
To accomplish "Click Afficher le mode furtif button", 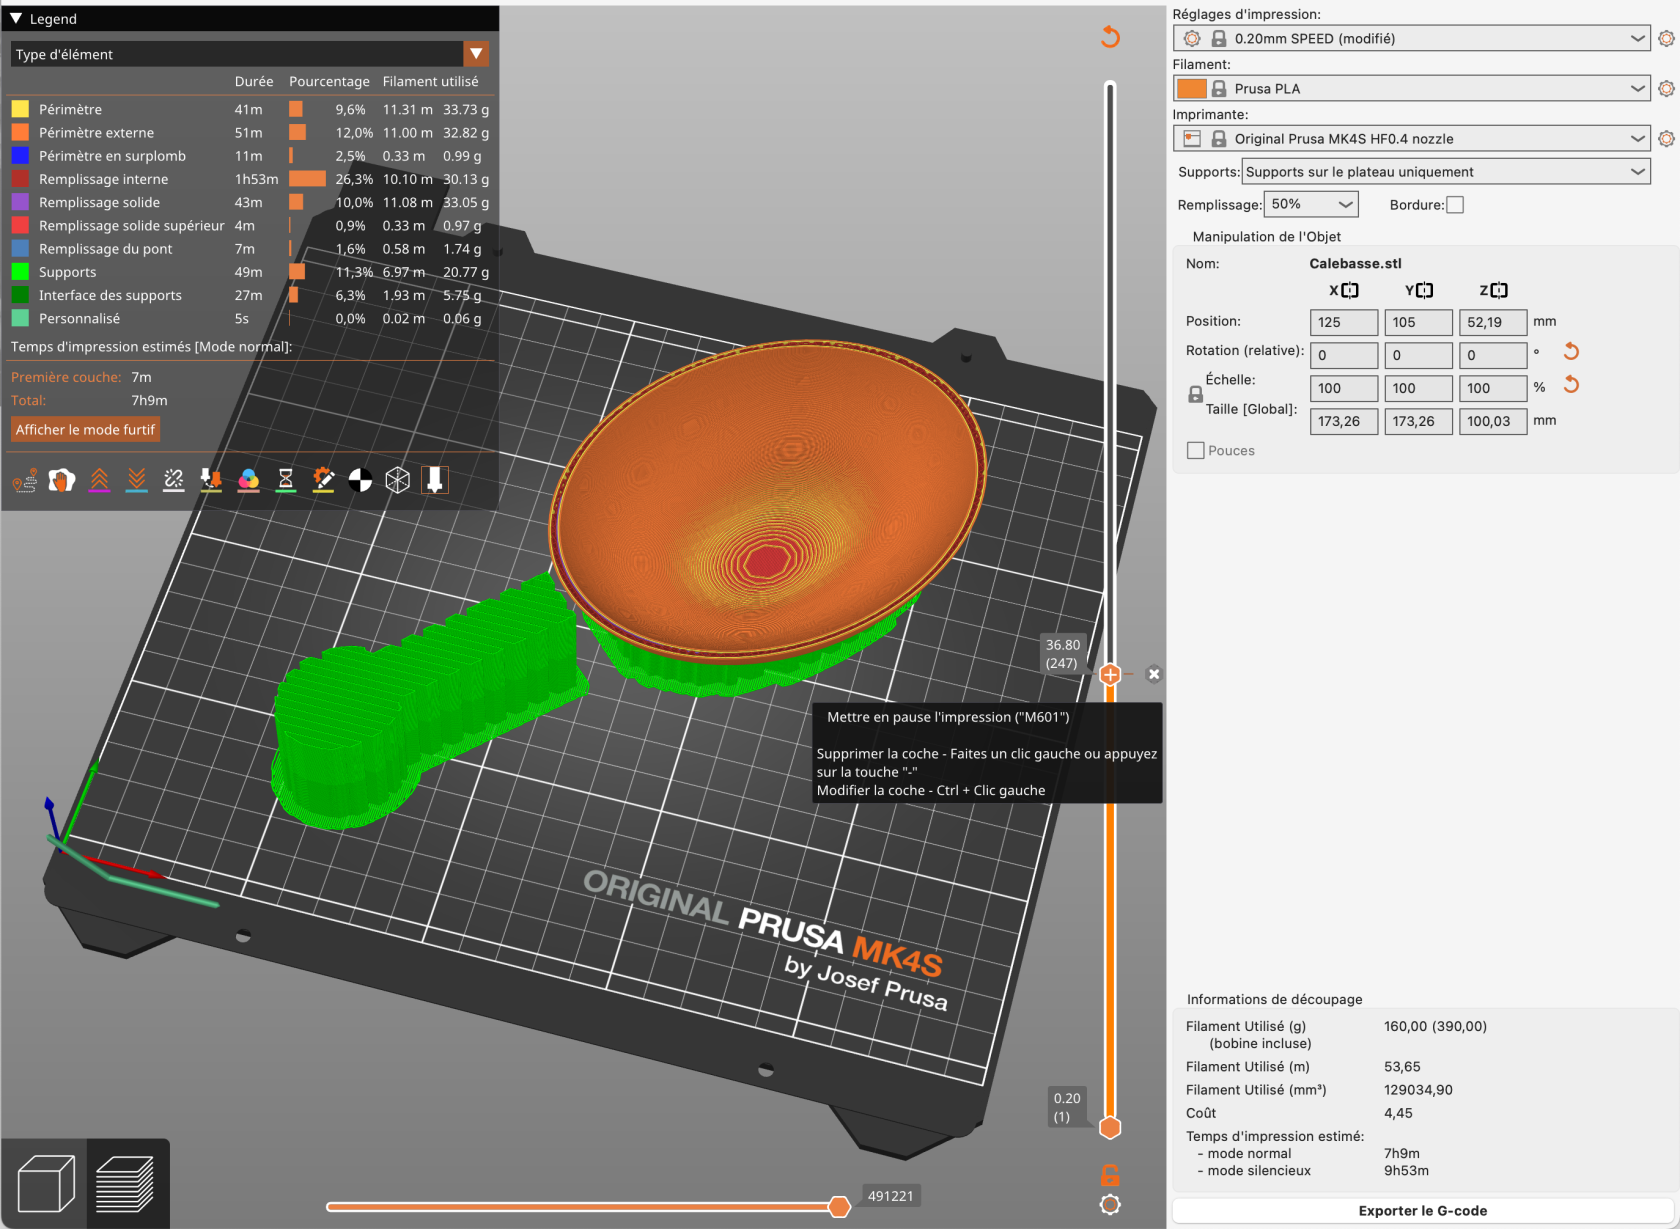I will pos(85,430).
